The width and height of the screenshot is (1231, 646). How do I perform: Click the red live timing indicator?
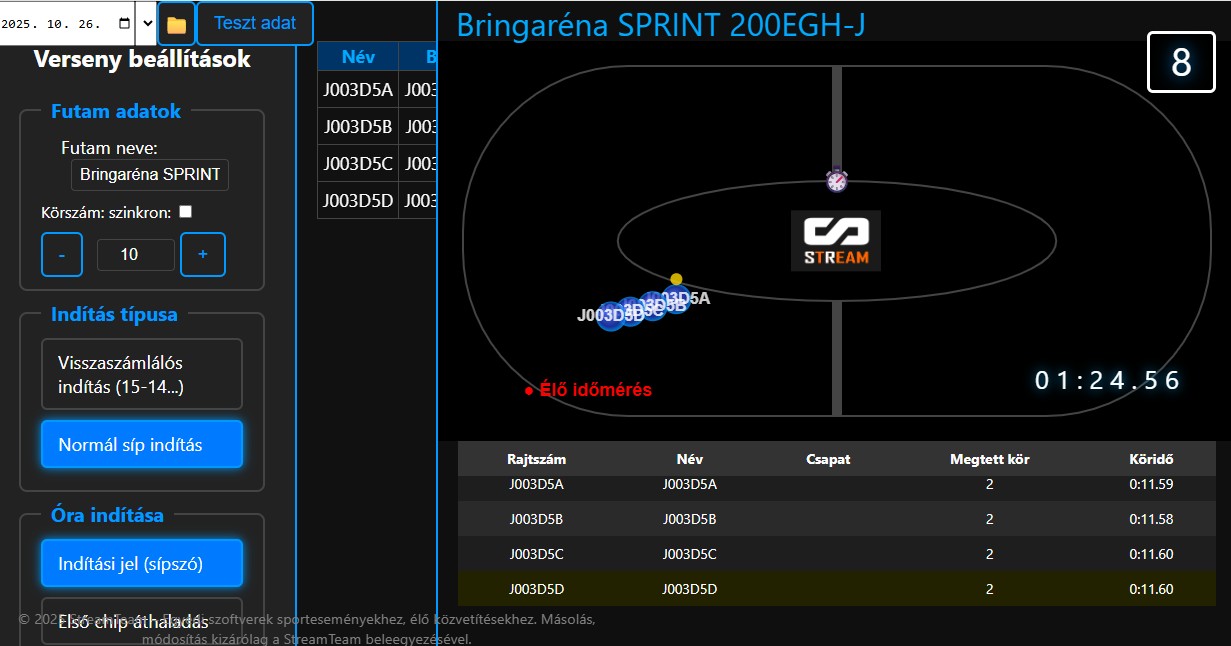[588, 390]
